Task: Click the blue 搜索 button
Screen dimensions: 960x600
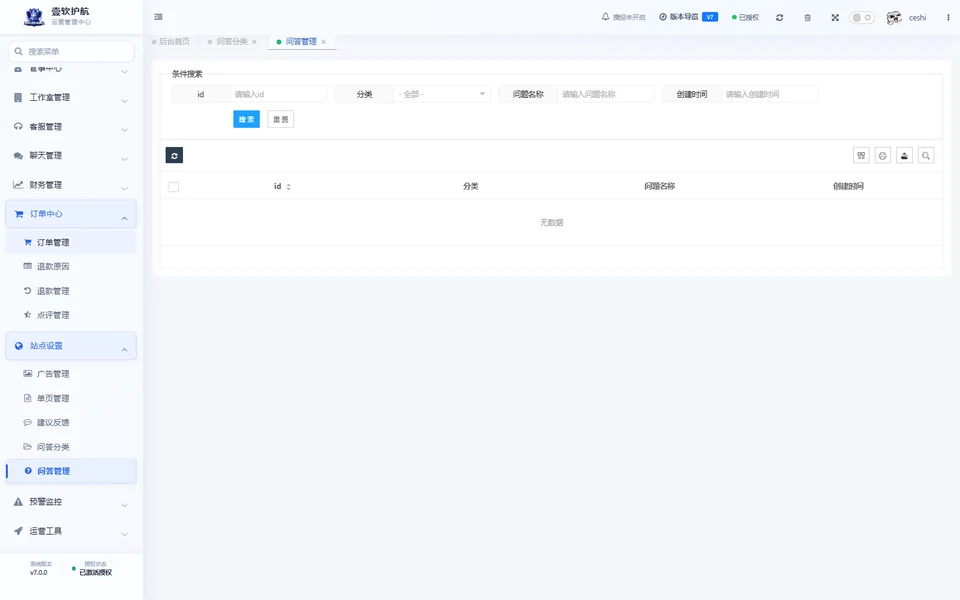Action: coord(247,119)
